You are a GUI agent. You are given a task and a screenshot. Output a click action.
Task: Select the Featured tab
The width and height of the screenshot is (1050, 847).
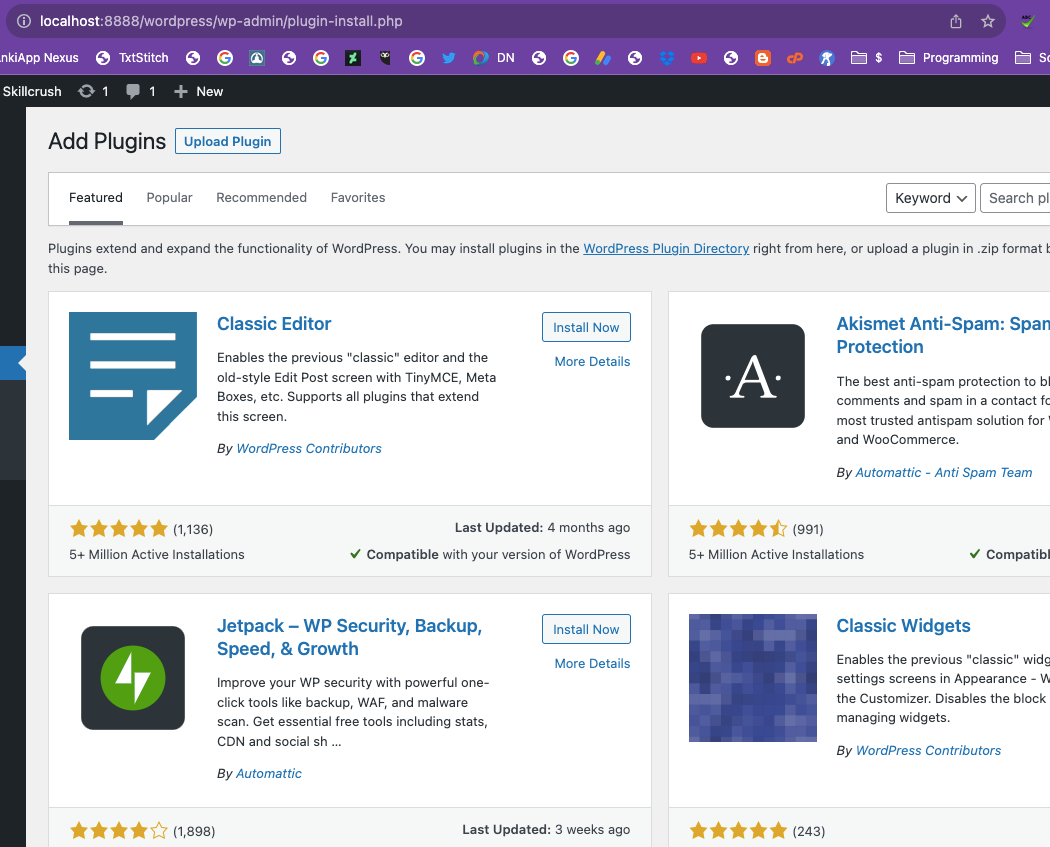[96, 198]
